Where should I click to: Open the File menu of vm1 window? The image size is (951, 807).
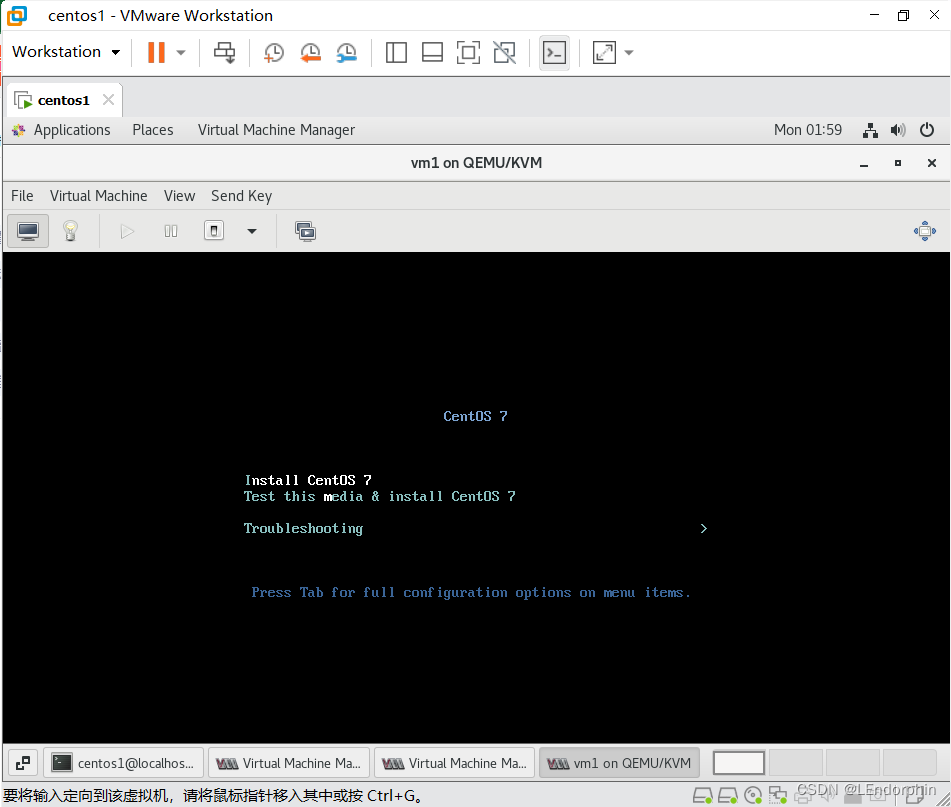pyautogui.click(x=22, y=196)
